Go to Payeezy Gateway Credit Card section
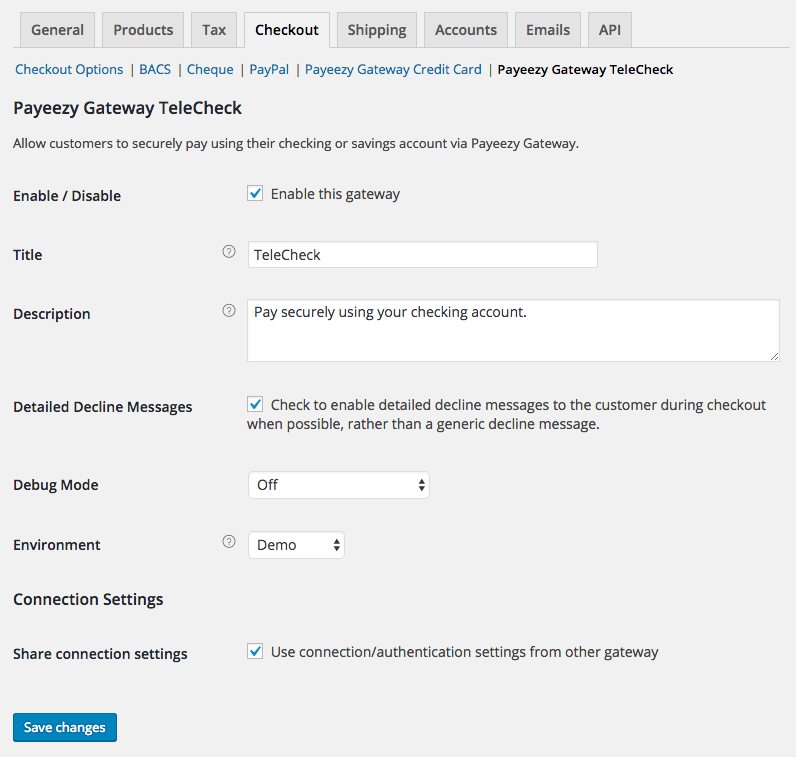This screenshot has height=757, width=796. tap(393, 70)
